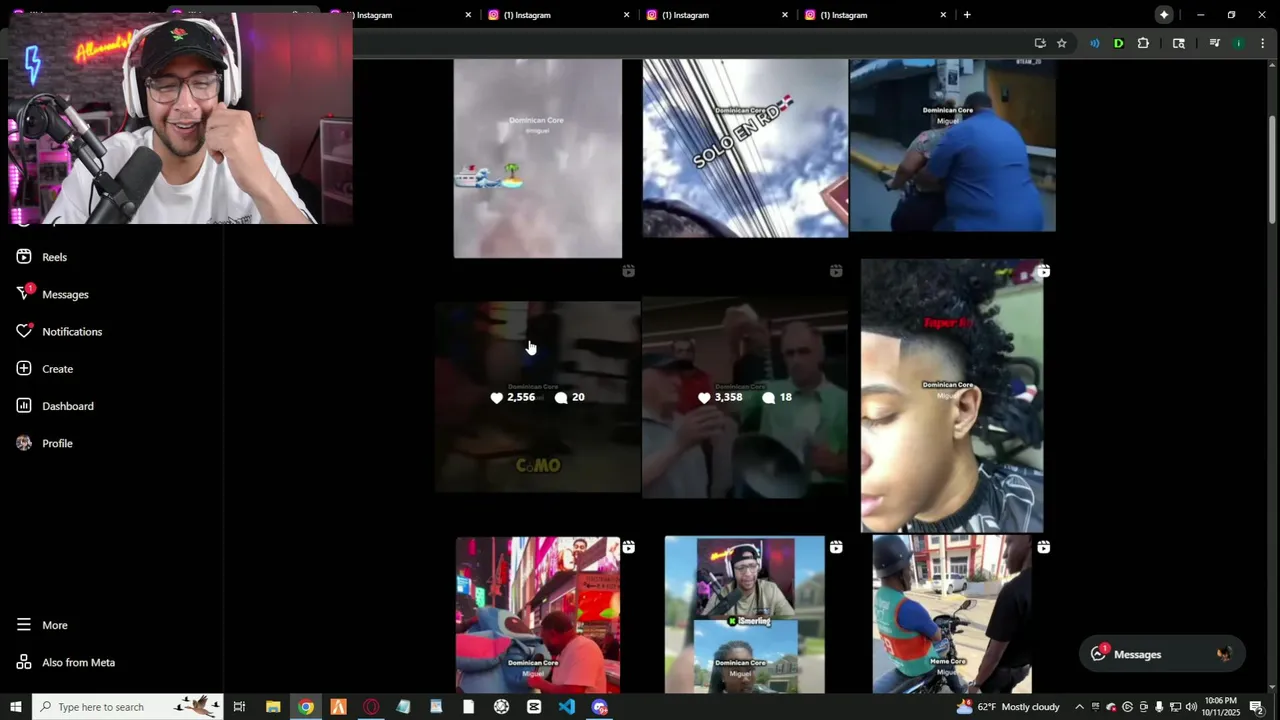Click the Gemini sparkle button in Chrome
Viewport: 1280px width, 720px height.
coord(1164,15)
